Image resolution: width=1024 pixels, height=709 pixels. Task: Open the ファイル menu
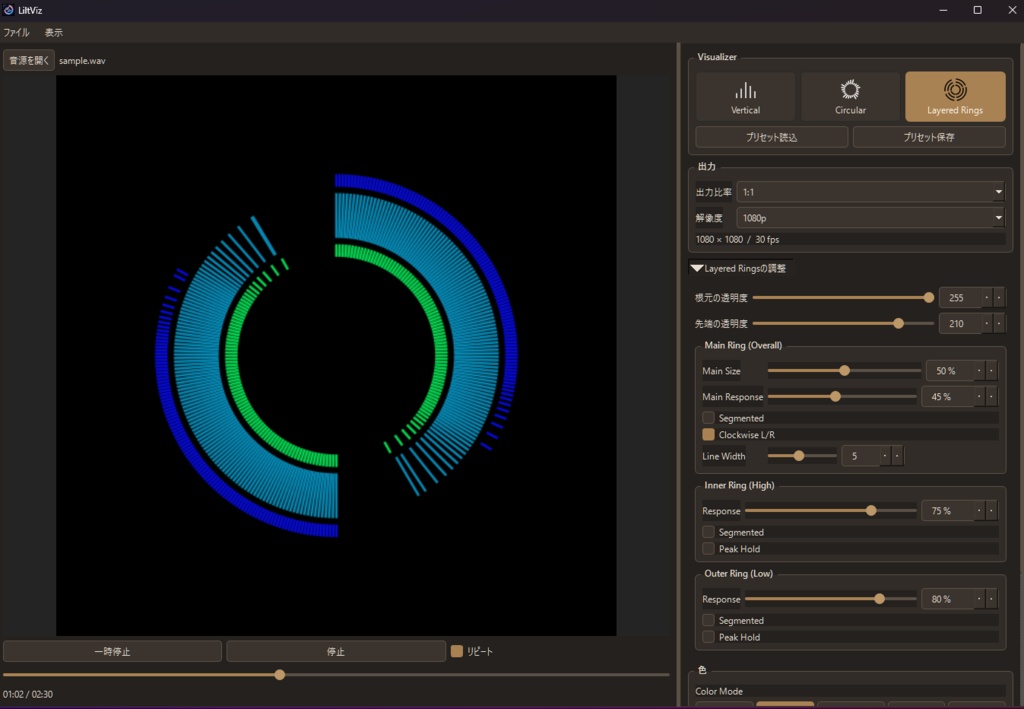point(16,33)
